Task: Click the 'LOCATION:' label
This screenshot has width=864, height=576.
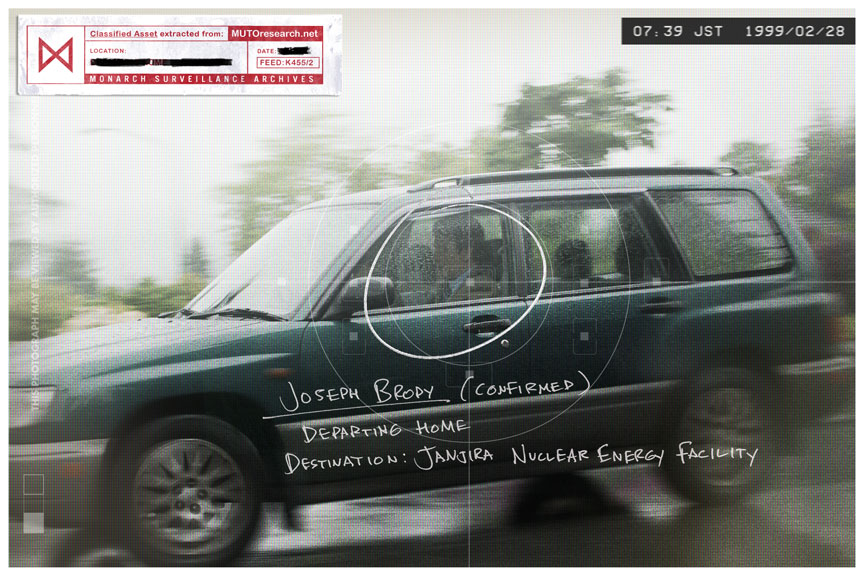Action: point(108,51)
